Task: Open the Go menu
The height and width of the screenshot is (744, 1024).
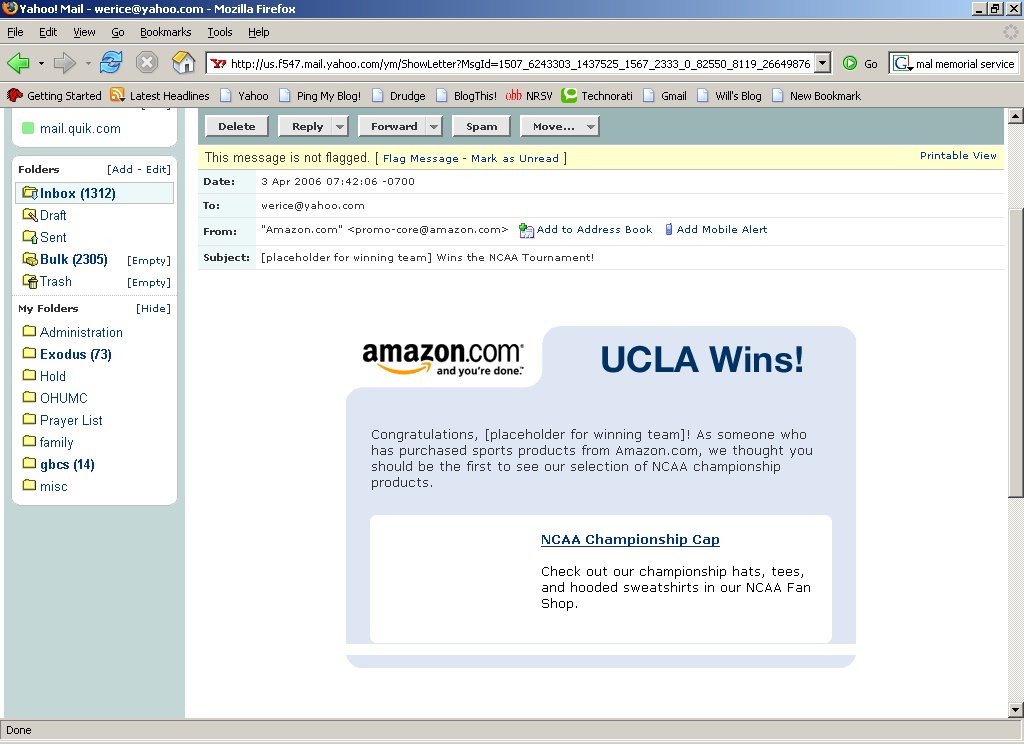Action: [118, 32]
